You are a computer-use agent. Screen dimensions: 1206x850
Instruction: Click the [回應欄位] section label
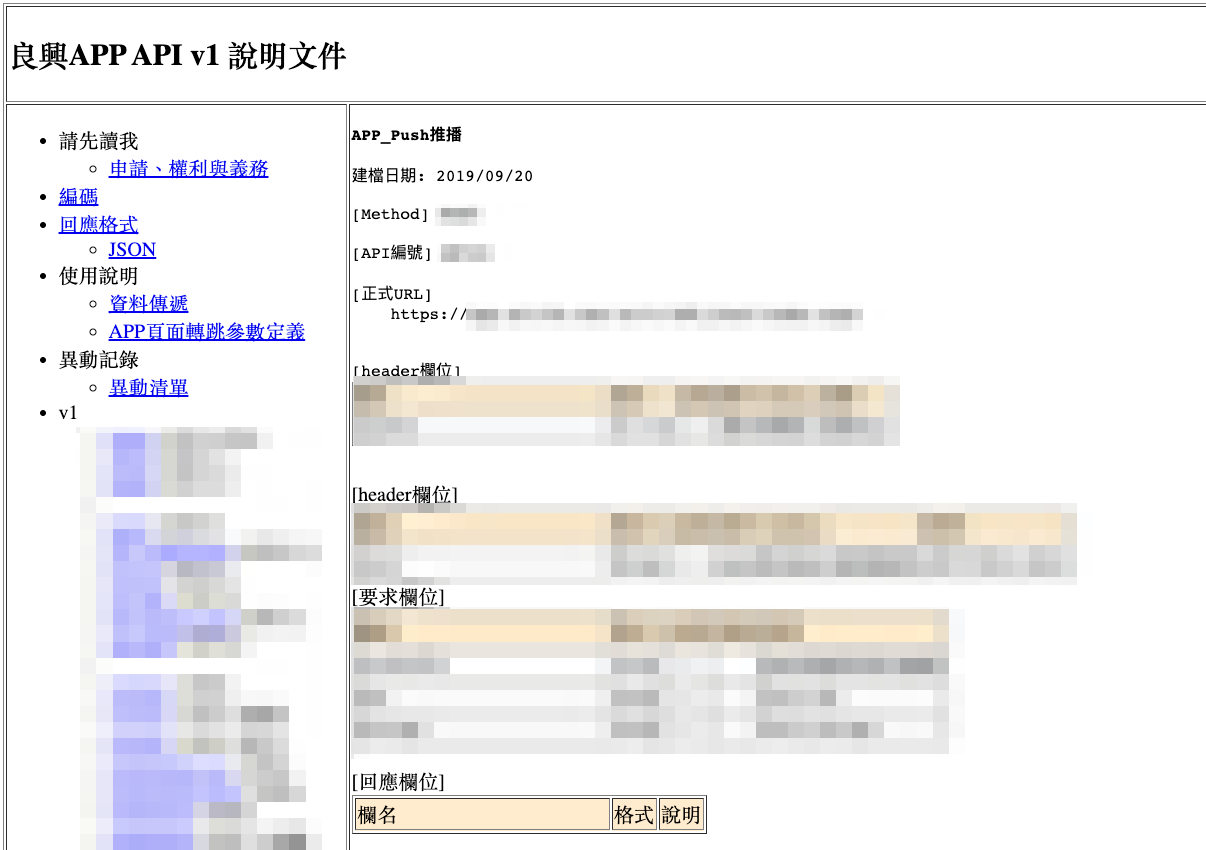(398, 782)
